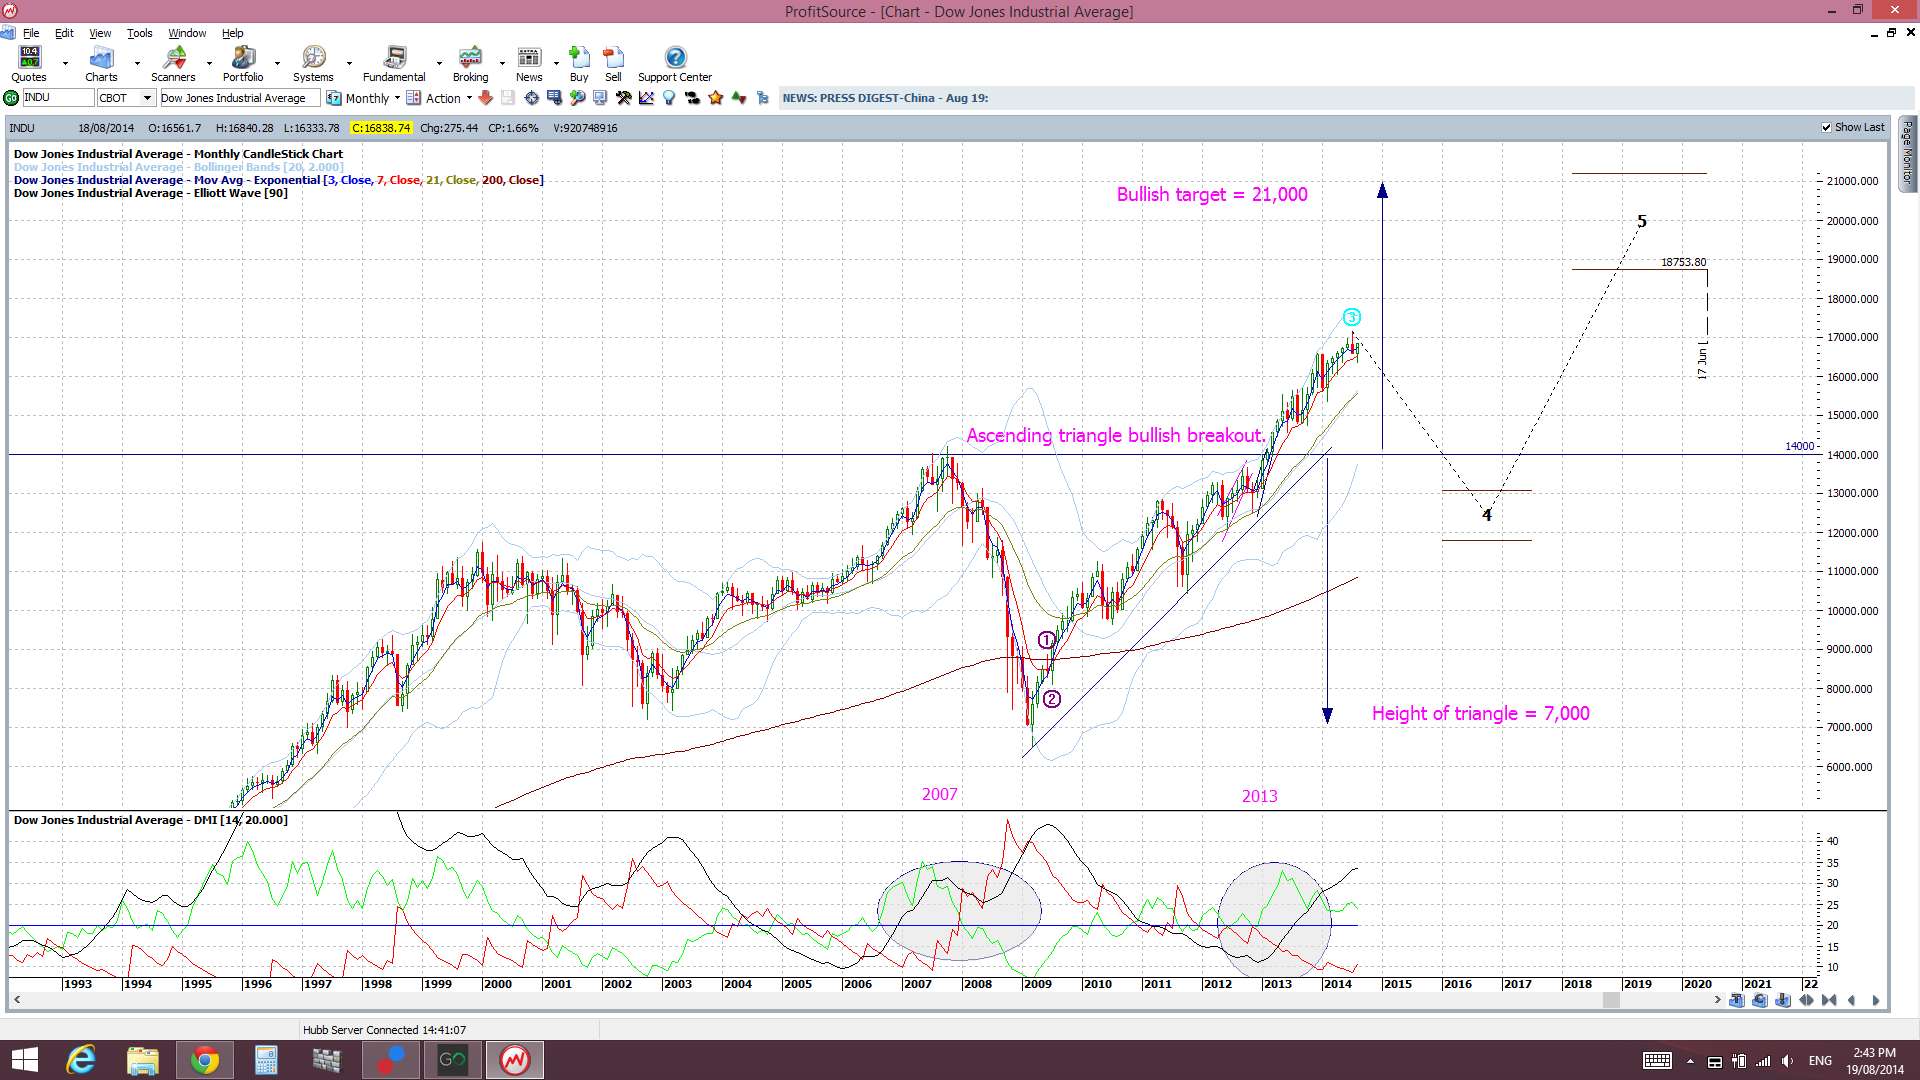1920x1080 pixels.
Task: Expand the Quotes dropdown arrow
Action: coord(65,64)
